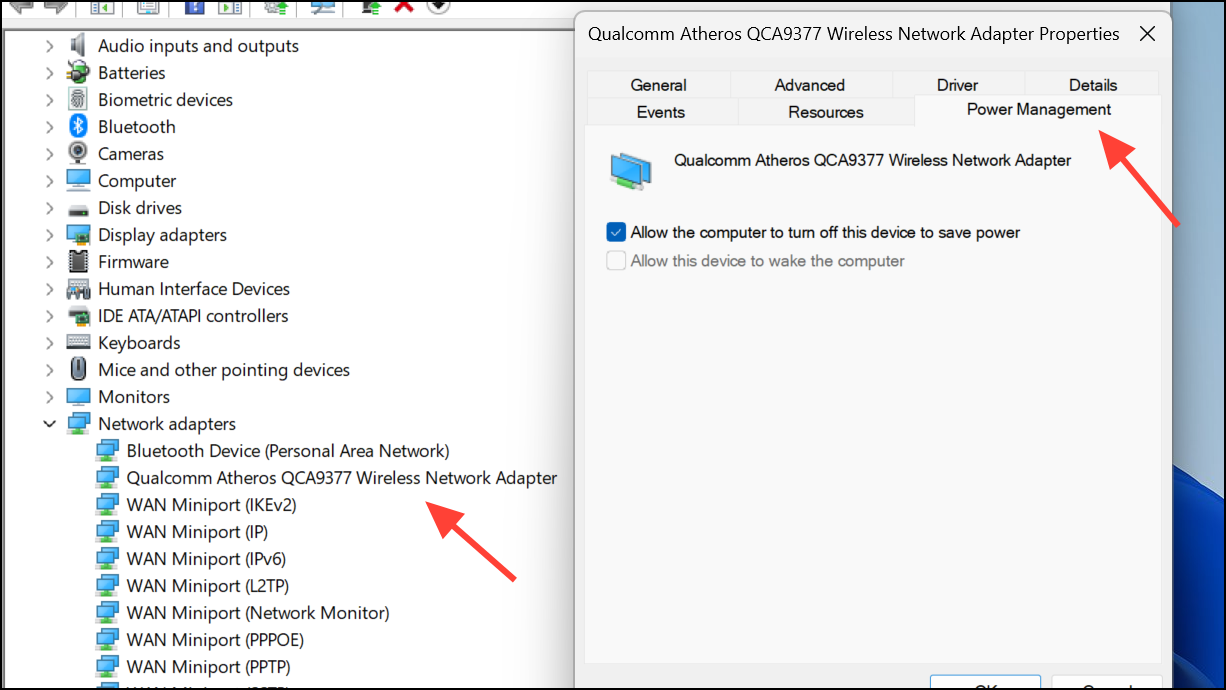Image resolution: width=1226 pixels, height=690 pixels.
Task: Click the Cameras webcam icon
Action: [78, 154]
